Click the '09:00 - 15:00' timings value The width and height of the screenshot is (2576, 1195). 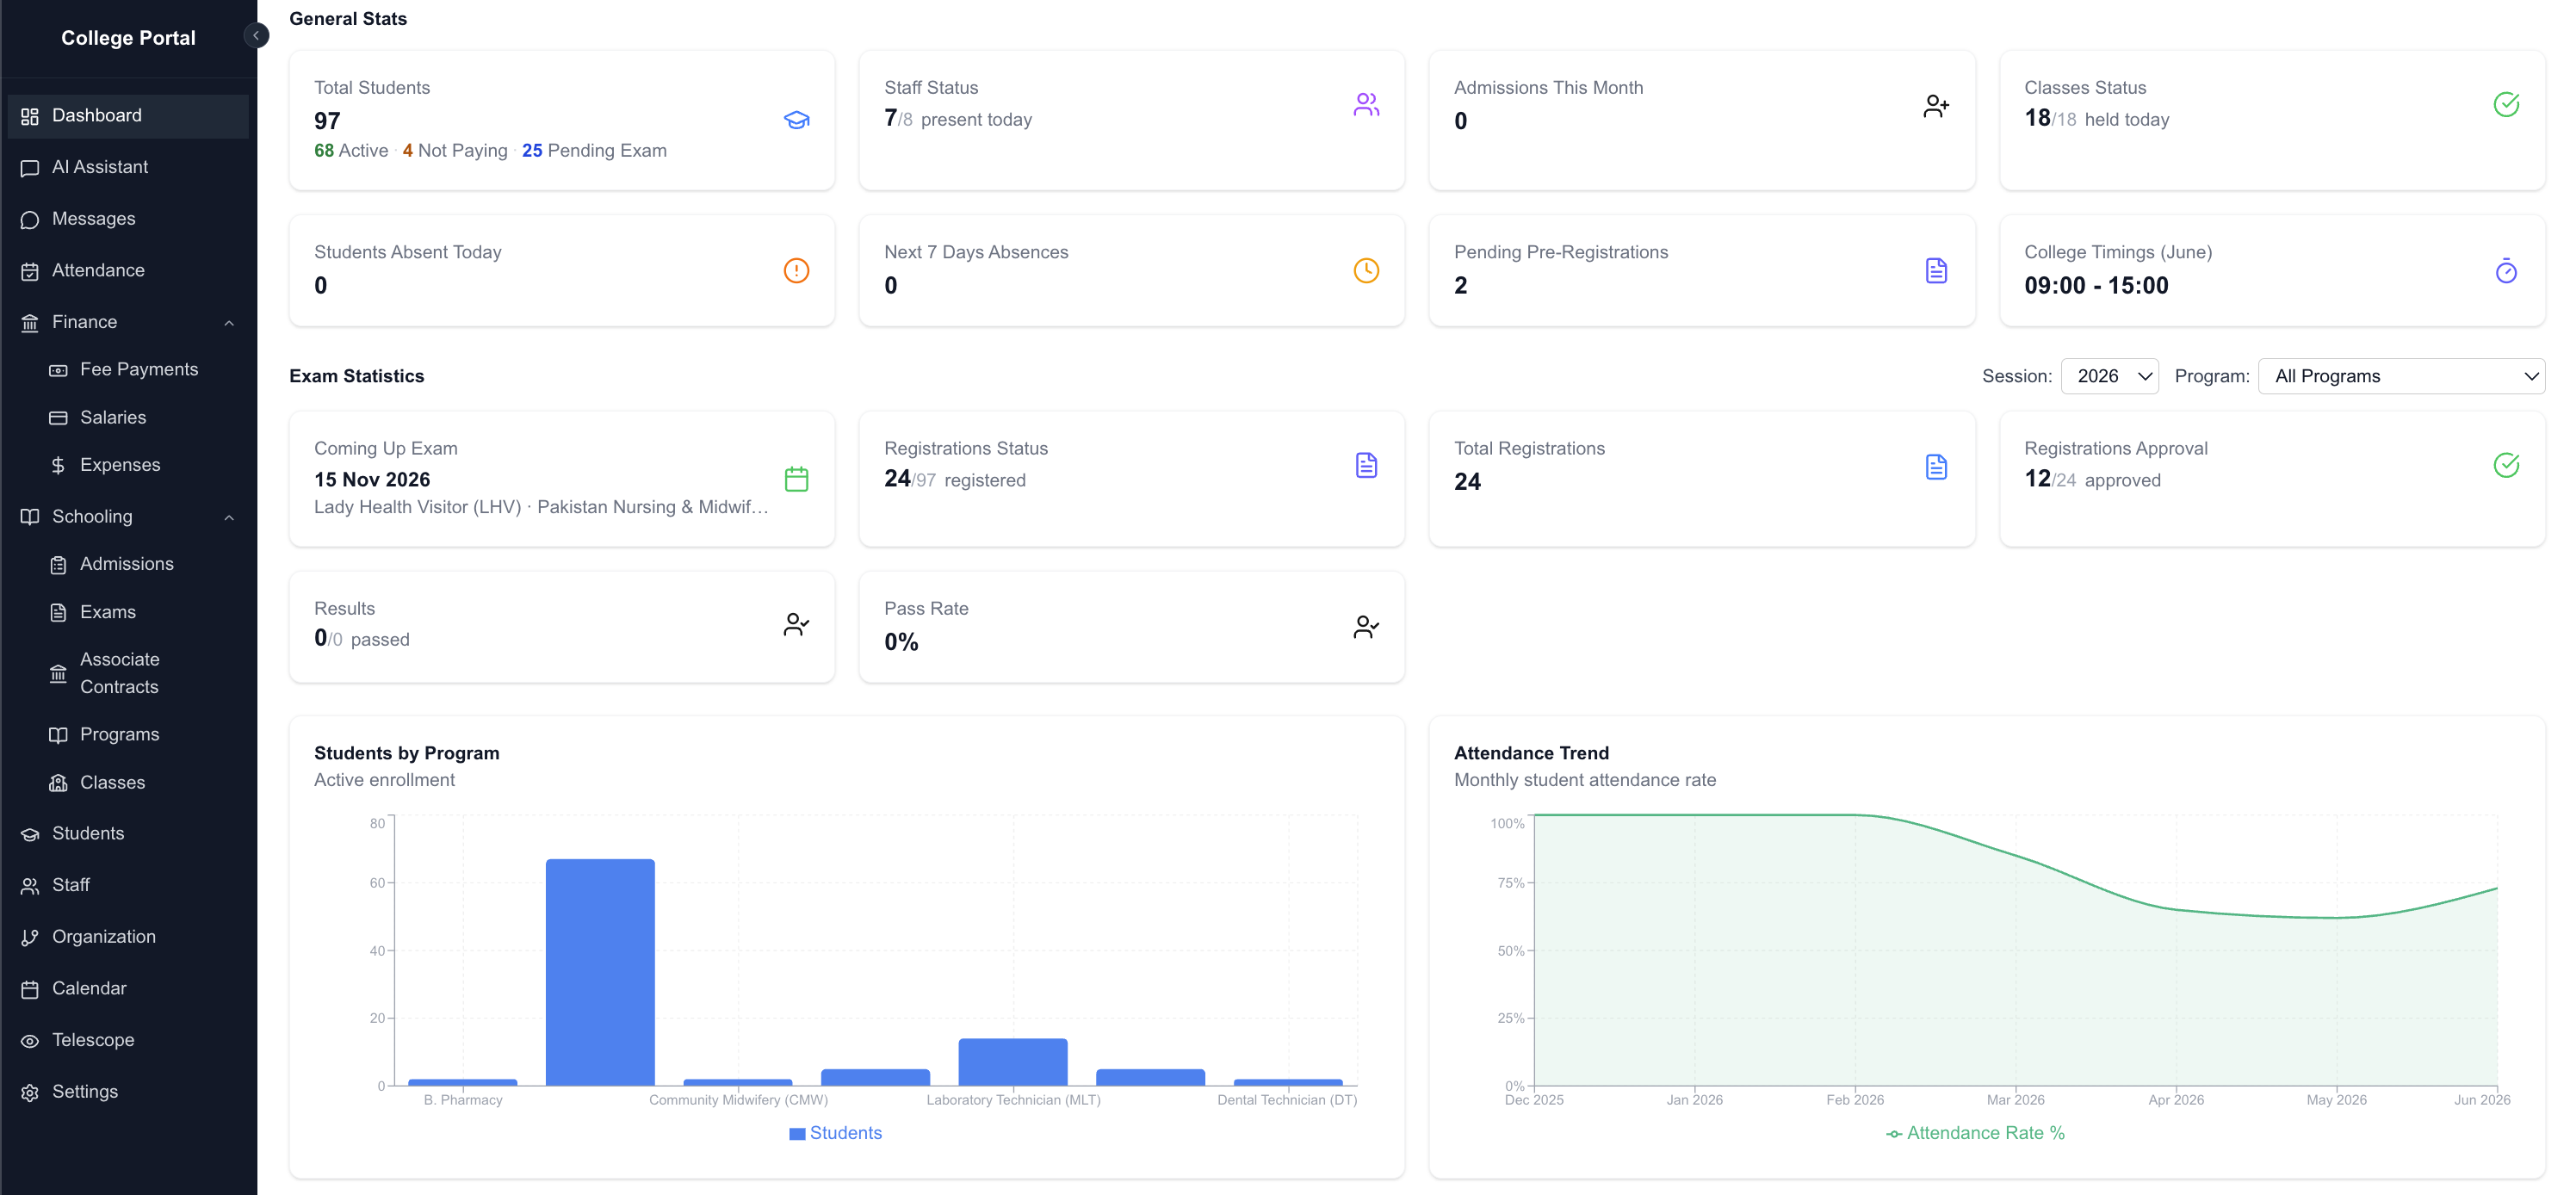point(2096,286)
